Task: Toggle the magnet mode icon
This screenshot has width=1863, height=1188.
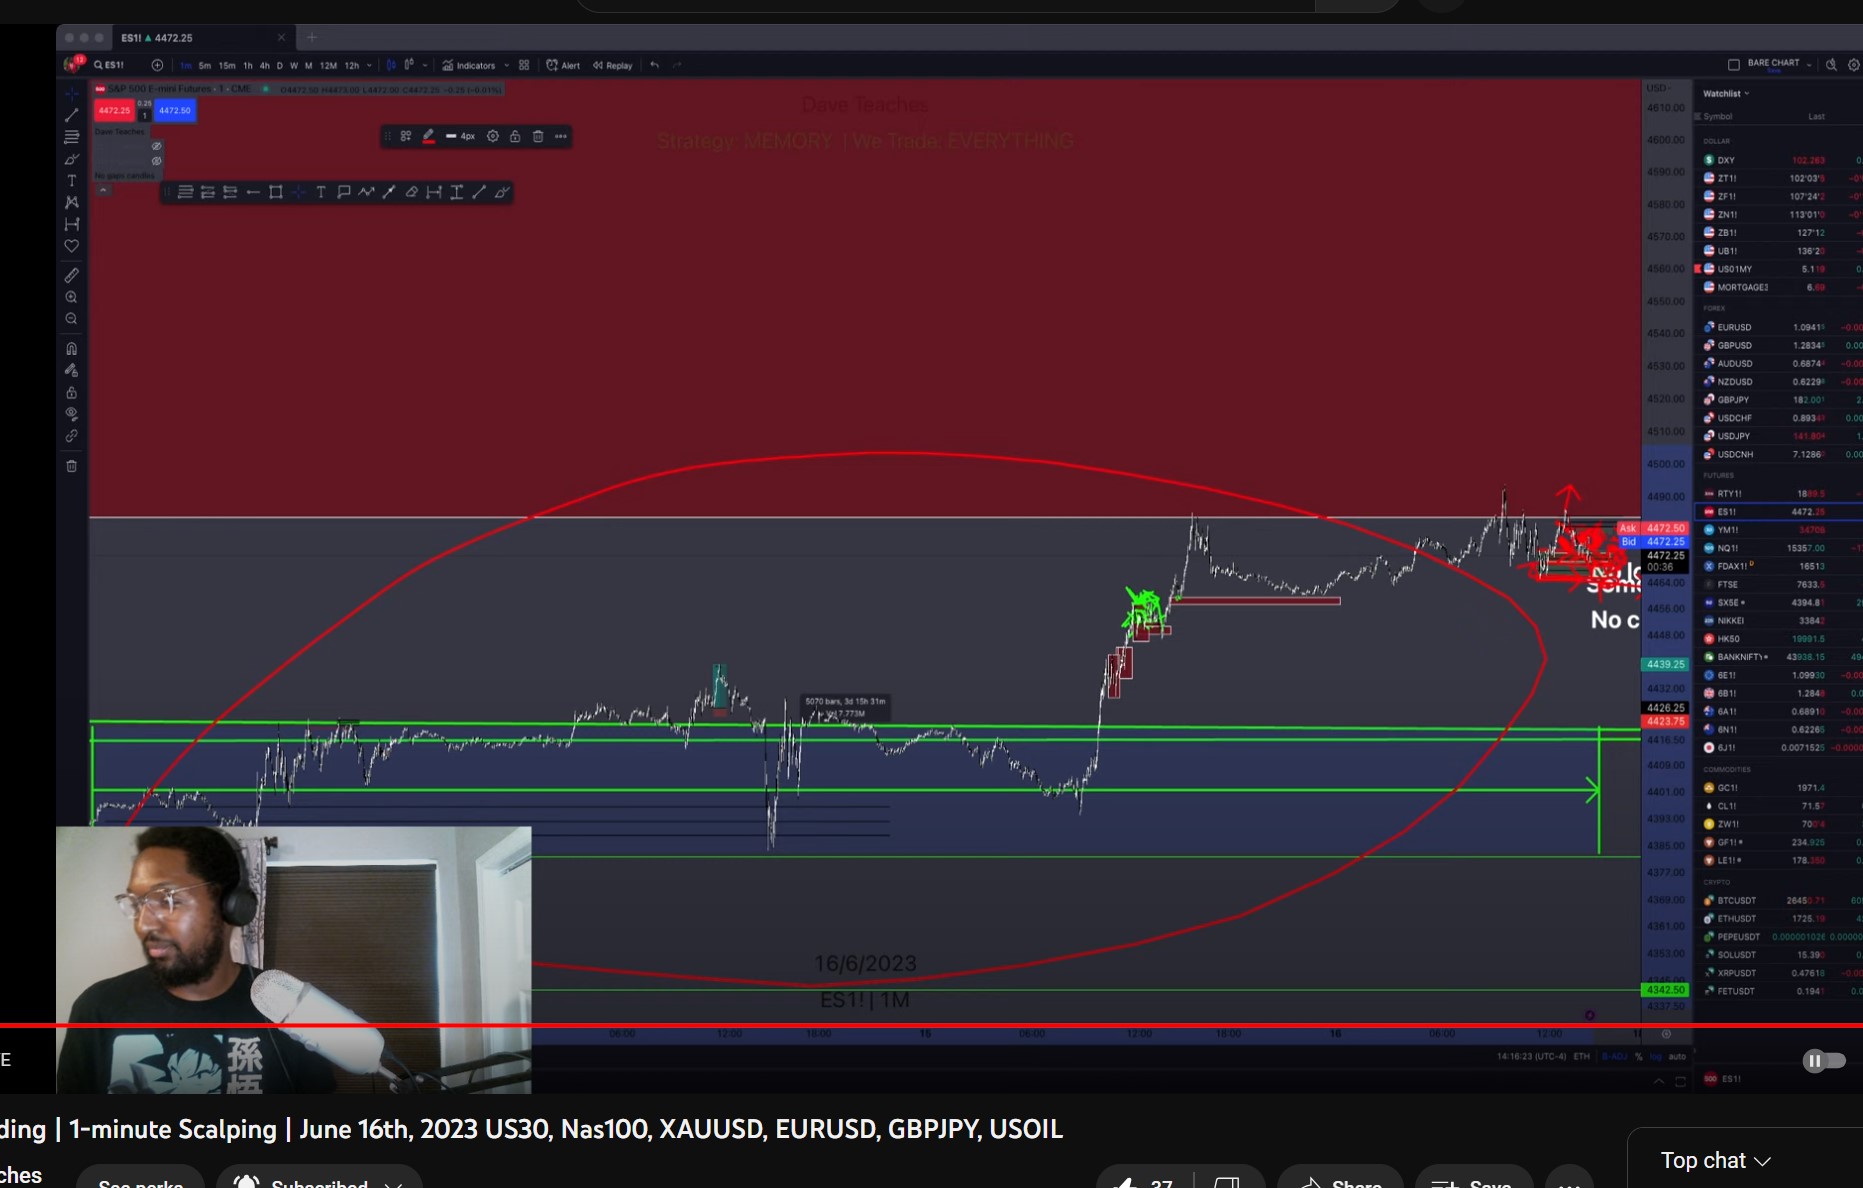Action: [x=71, y=349]
